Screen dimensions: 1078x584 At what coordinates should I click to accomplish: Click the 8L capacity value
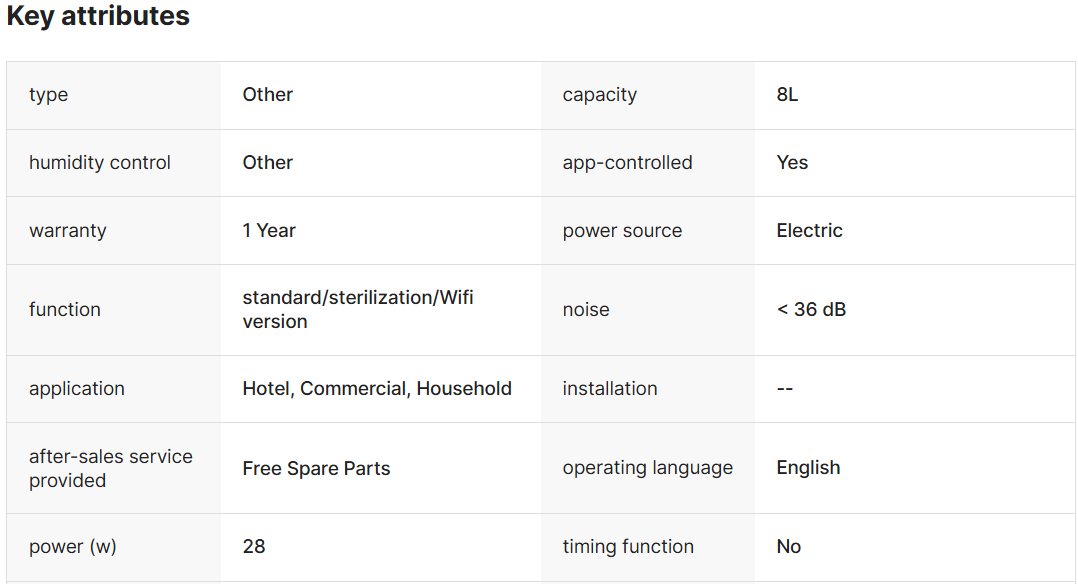[787, 95]
